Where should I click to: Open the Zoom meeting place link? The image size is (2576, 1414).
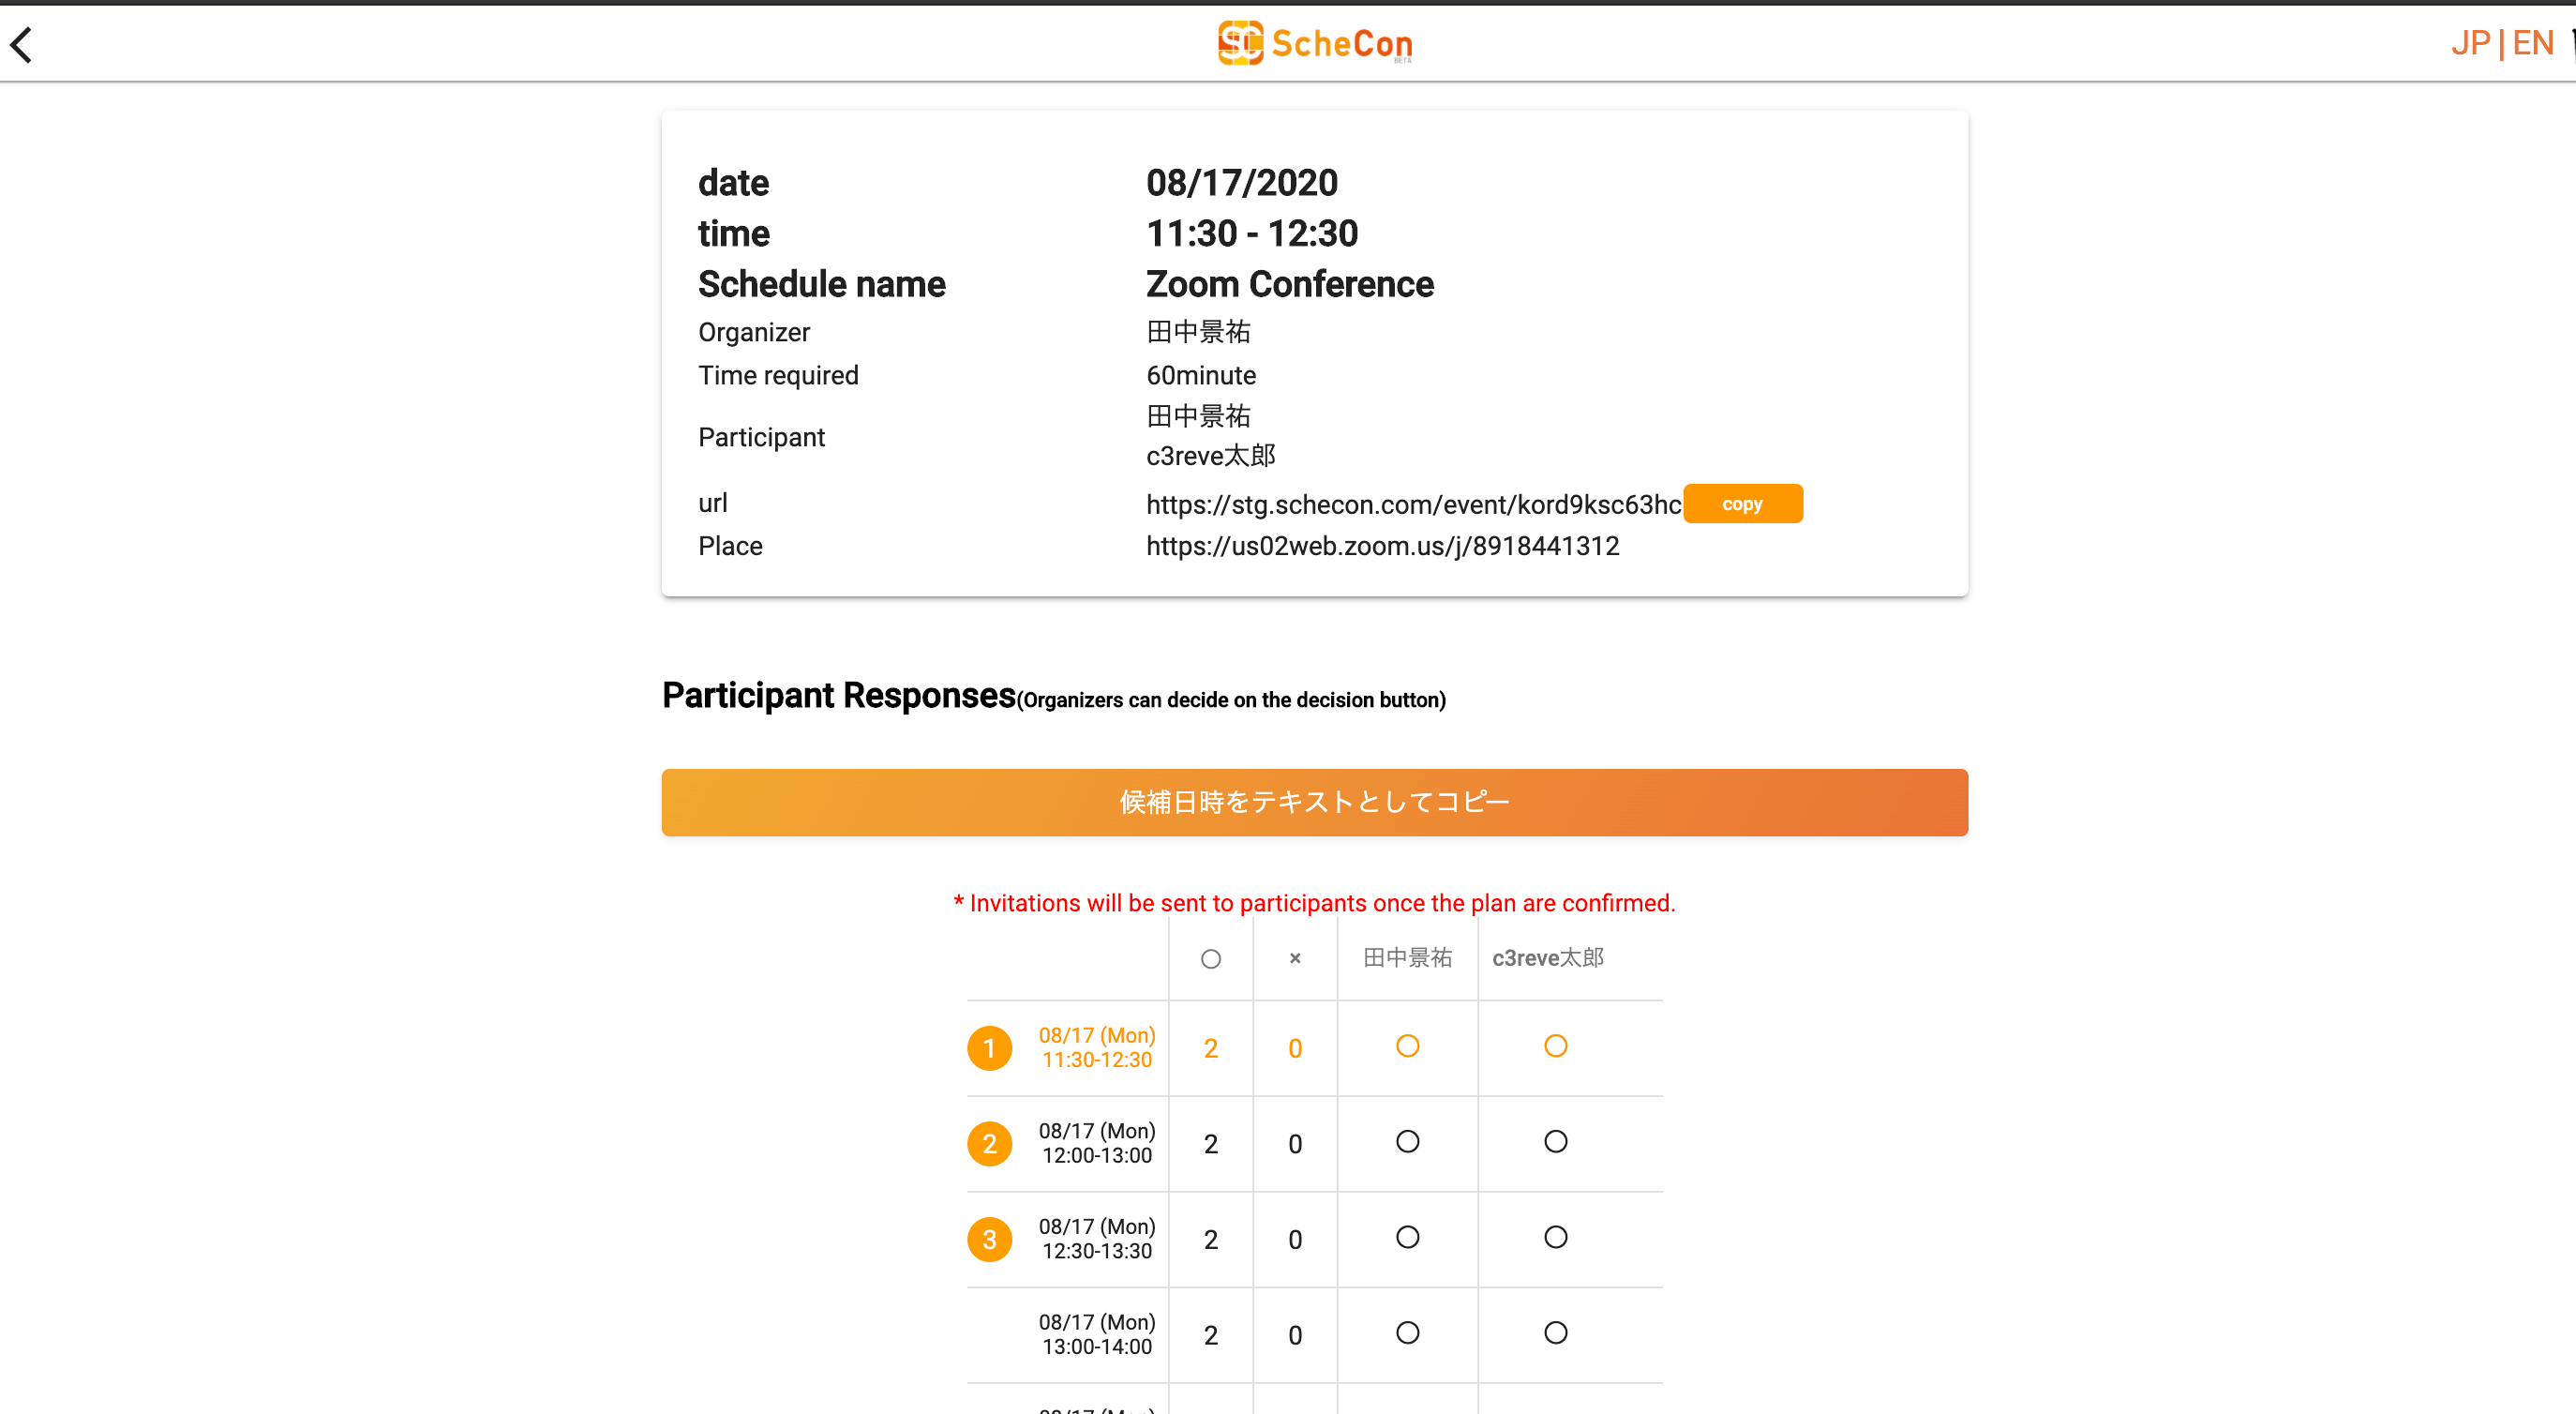point(1382,546)
